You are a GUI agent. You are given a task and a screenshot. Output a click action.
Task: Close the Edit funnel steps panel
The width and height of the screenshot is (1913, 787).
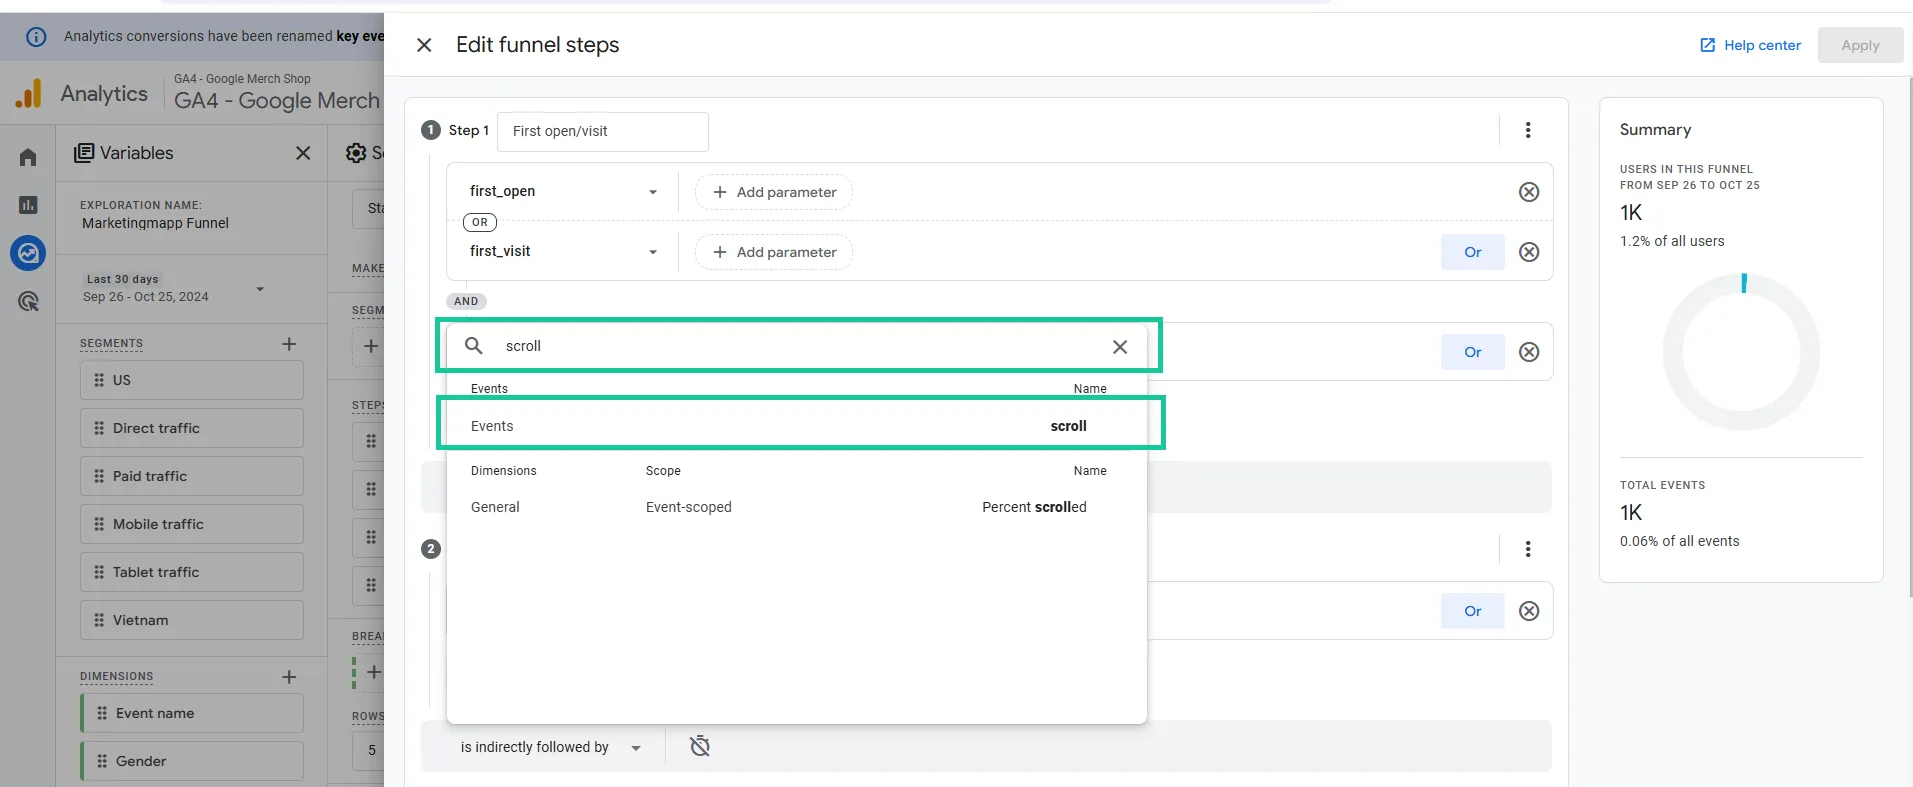click(424, 45)
